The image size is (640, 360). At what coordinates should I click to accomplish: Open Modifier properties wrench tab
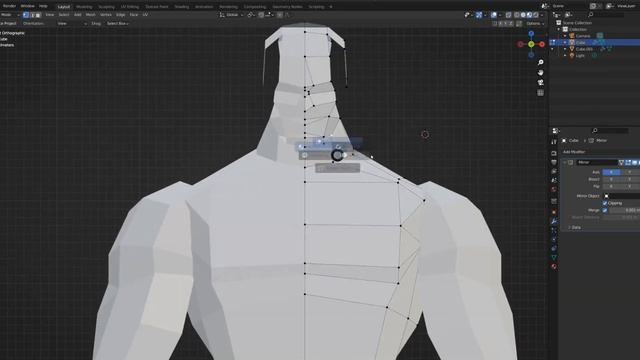tap(554, 222)
